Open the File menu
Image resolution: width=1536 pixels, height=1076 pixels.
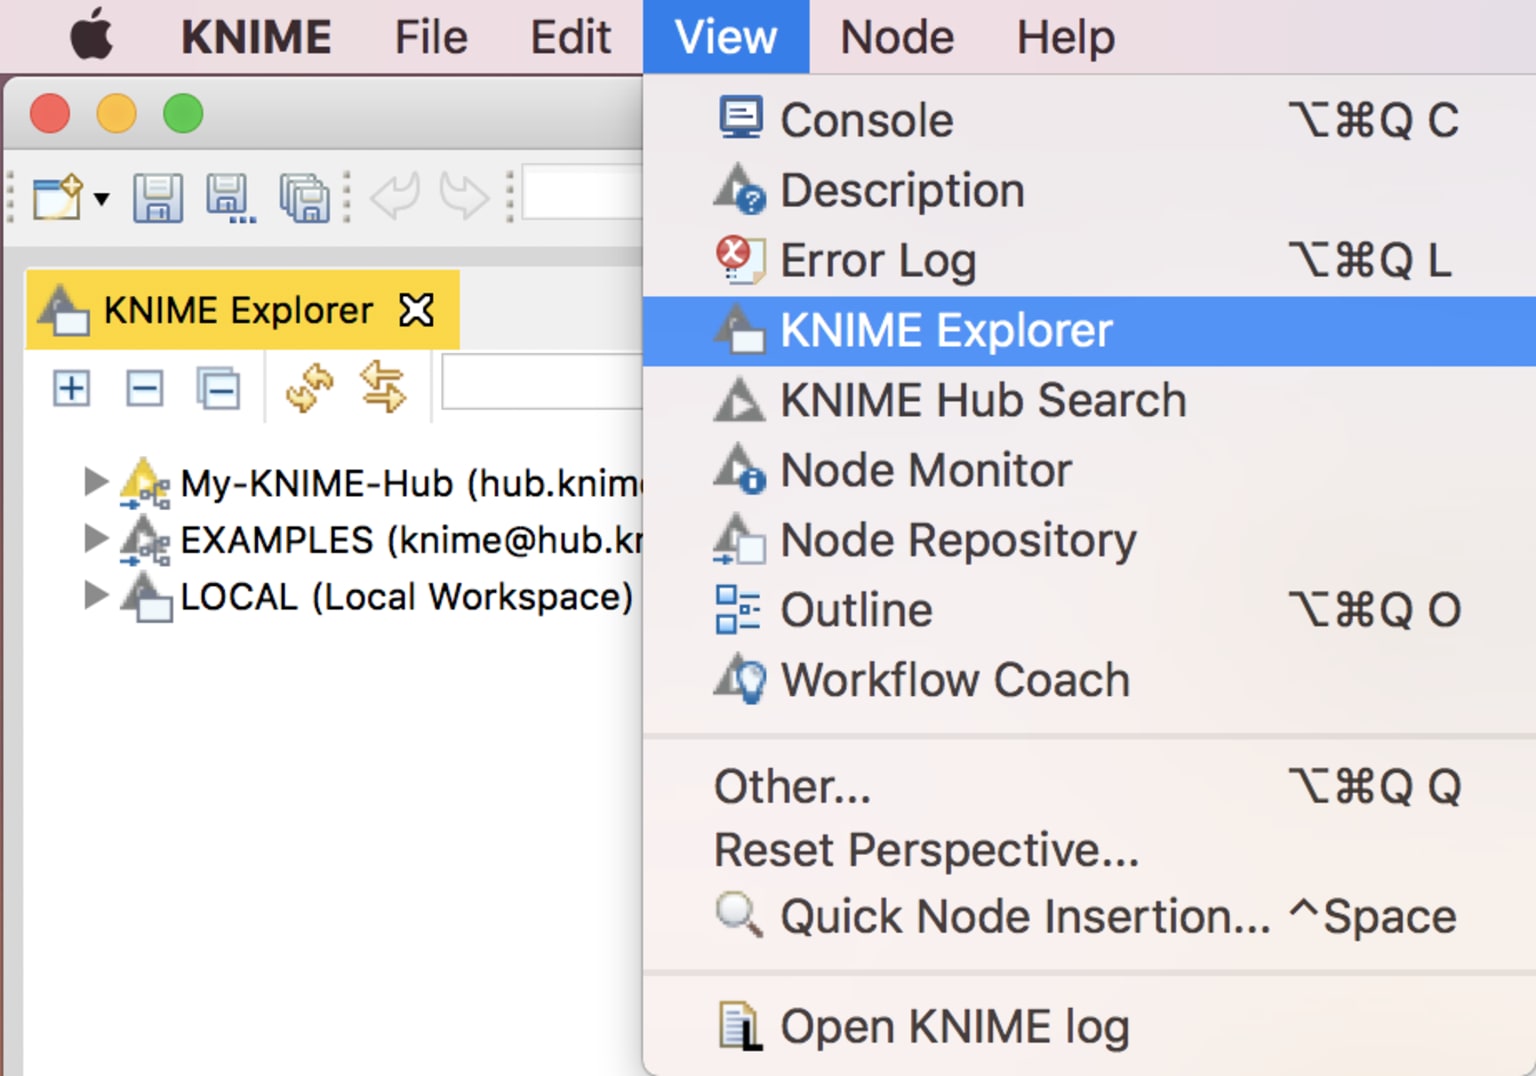[x=431, y=38]
